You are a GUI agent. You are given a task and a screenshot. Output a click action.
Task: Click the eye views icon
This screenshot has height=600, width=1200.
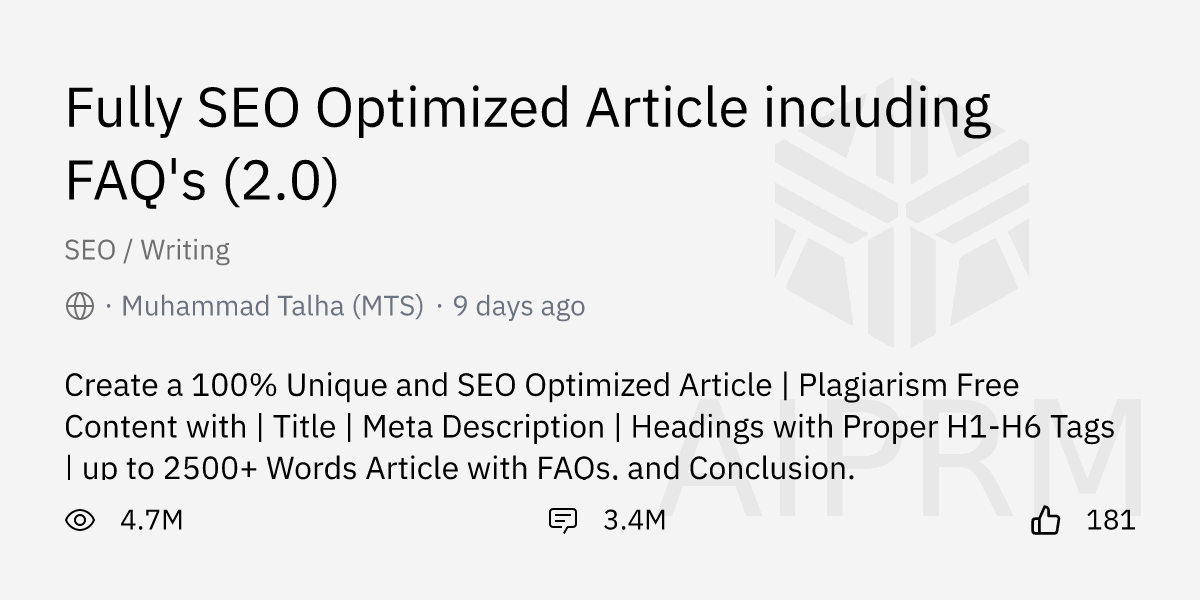point(80,520)
